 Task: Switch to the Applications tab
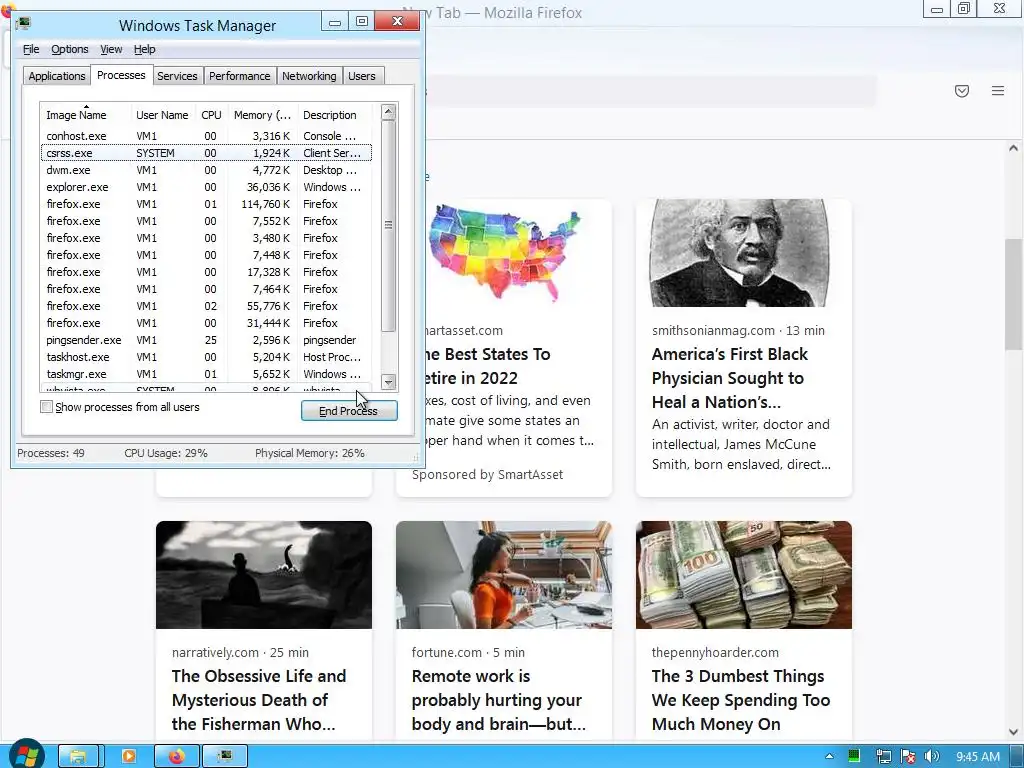coord(57,76)
